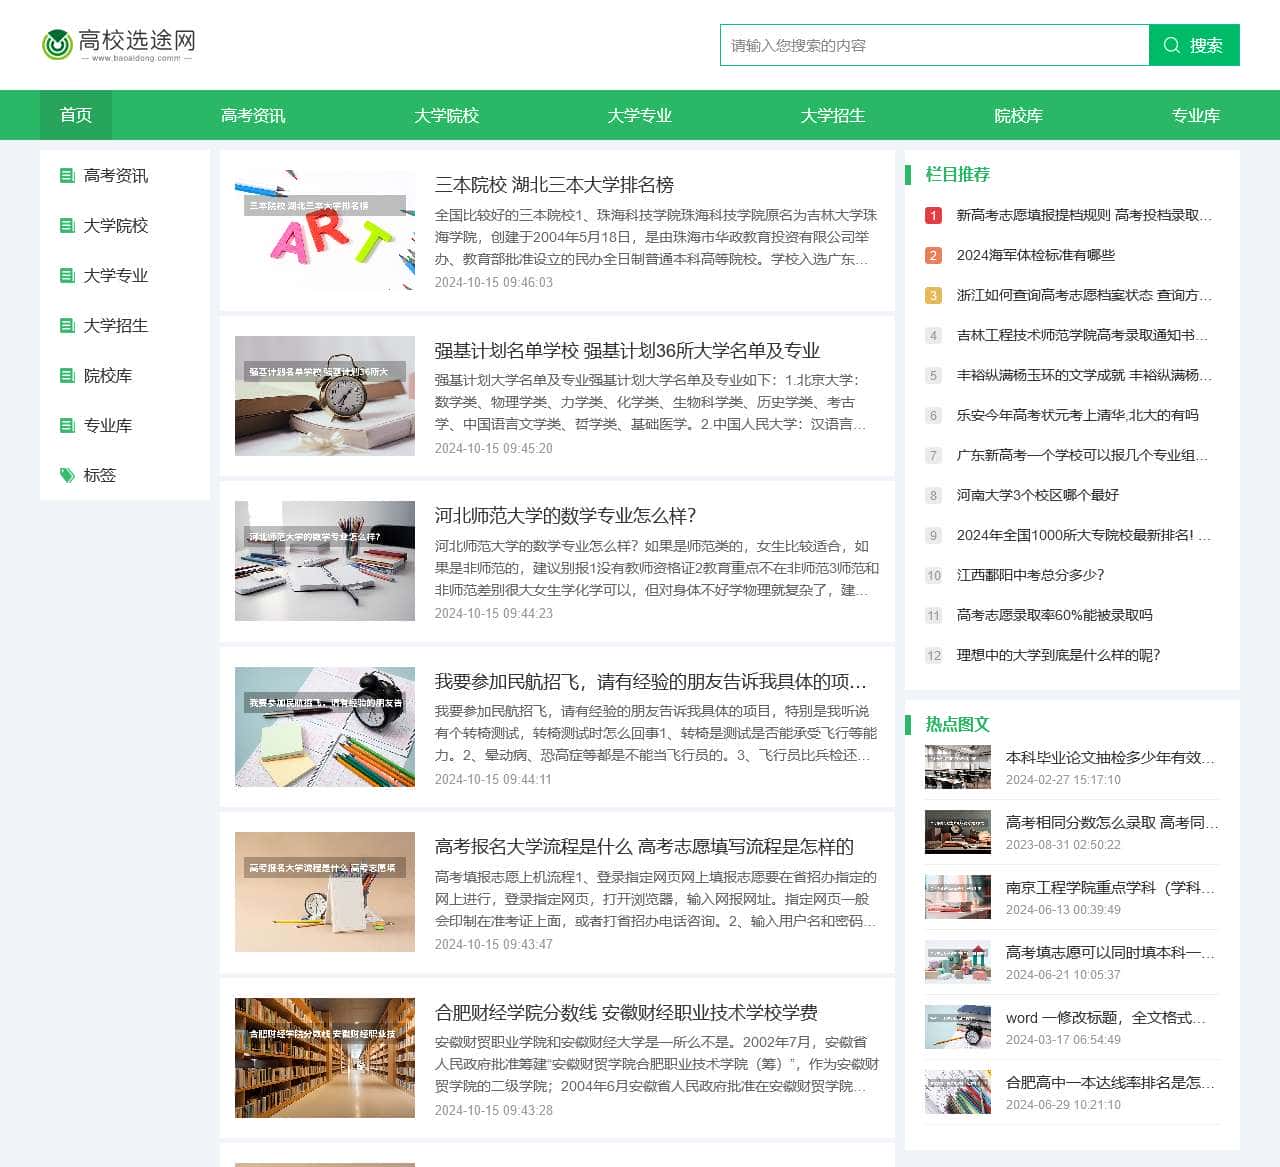
Task: Open recommended item 丰裕纵满杨玉环的文学成就
Action: (x=1084, y=375)
